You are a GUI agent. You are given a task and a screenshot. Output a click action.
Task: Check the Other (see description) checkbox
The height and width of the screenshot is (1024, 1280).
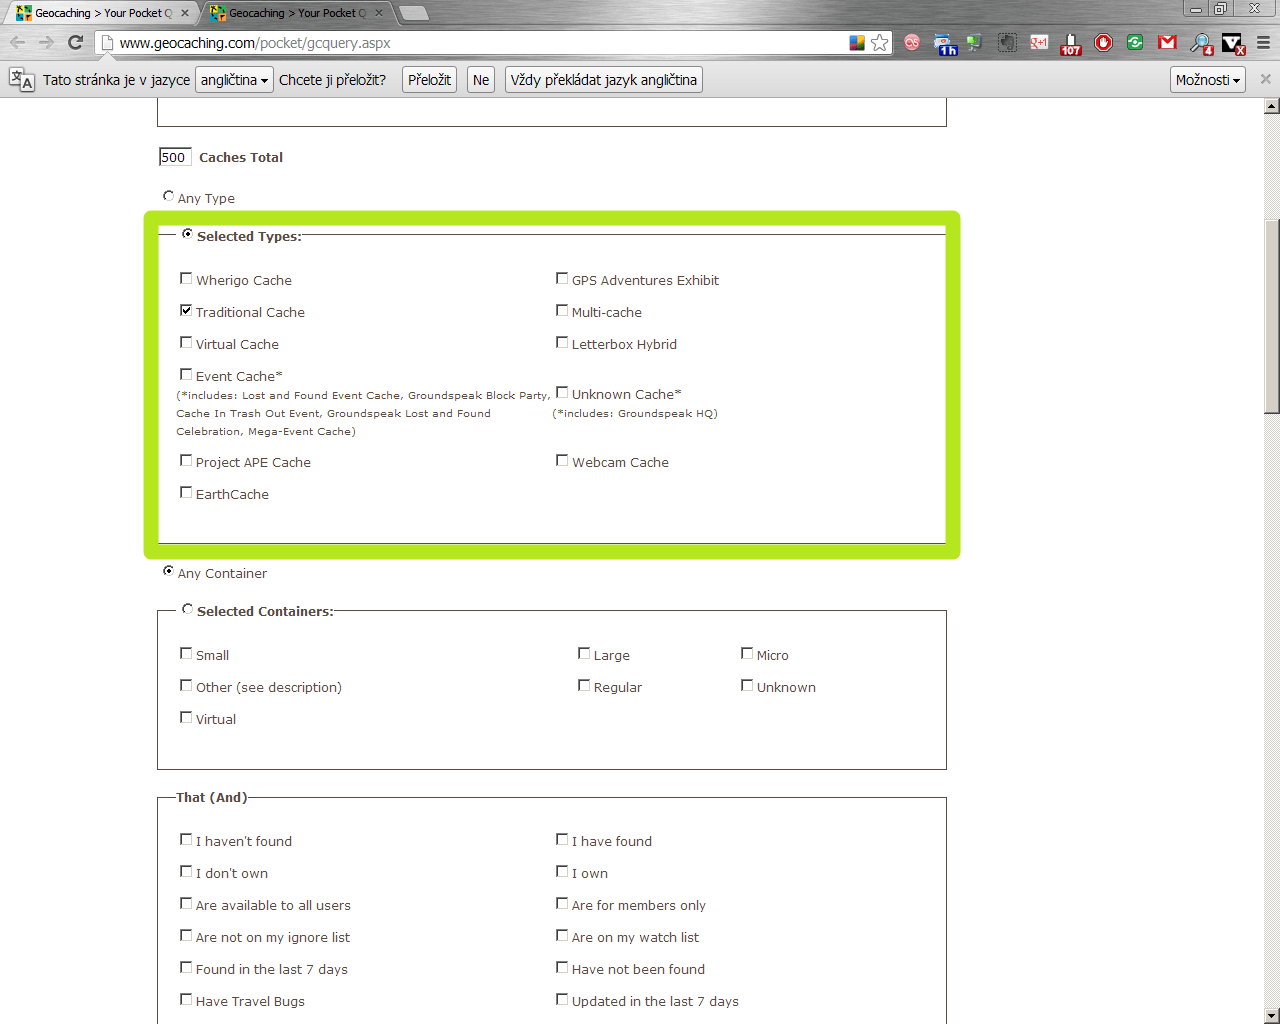coord(186,685)
